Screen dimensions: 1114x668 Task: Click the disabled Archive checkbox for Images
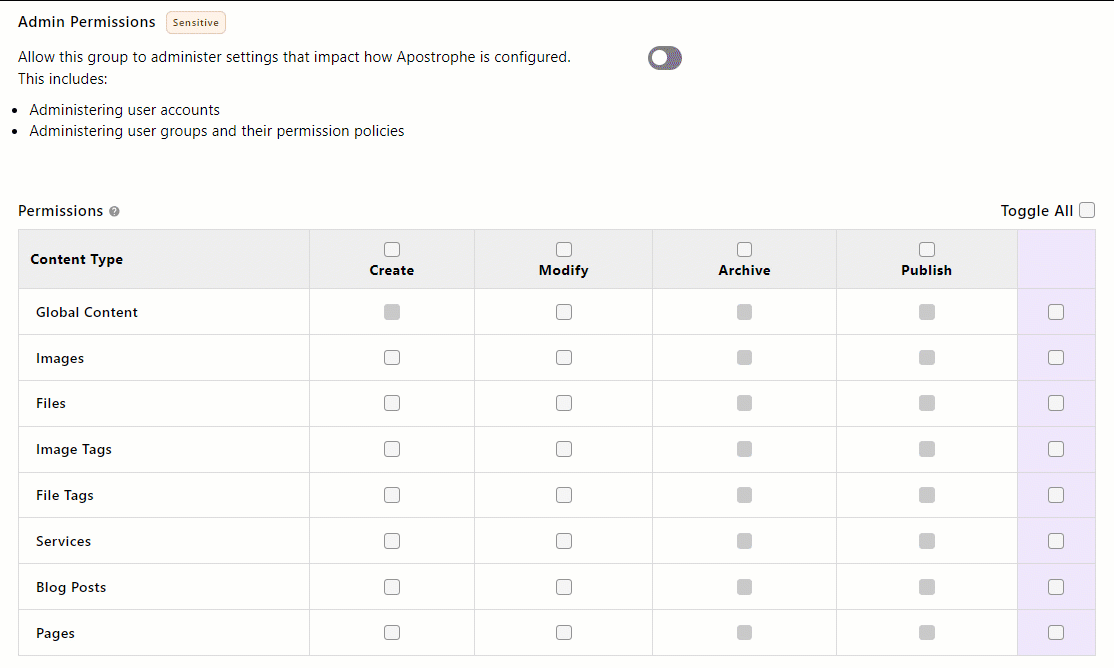click(744, 357)
